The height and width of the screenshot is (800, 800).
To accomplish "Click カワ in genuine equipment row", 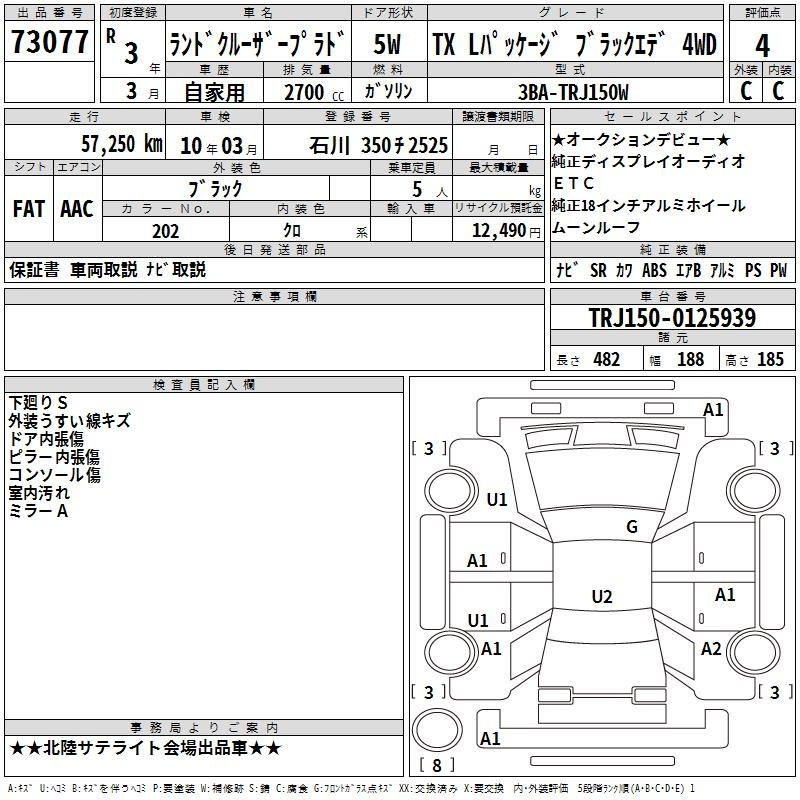I will [624, 270].
